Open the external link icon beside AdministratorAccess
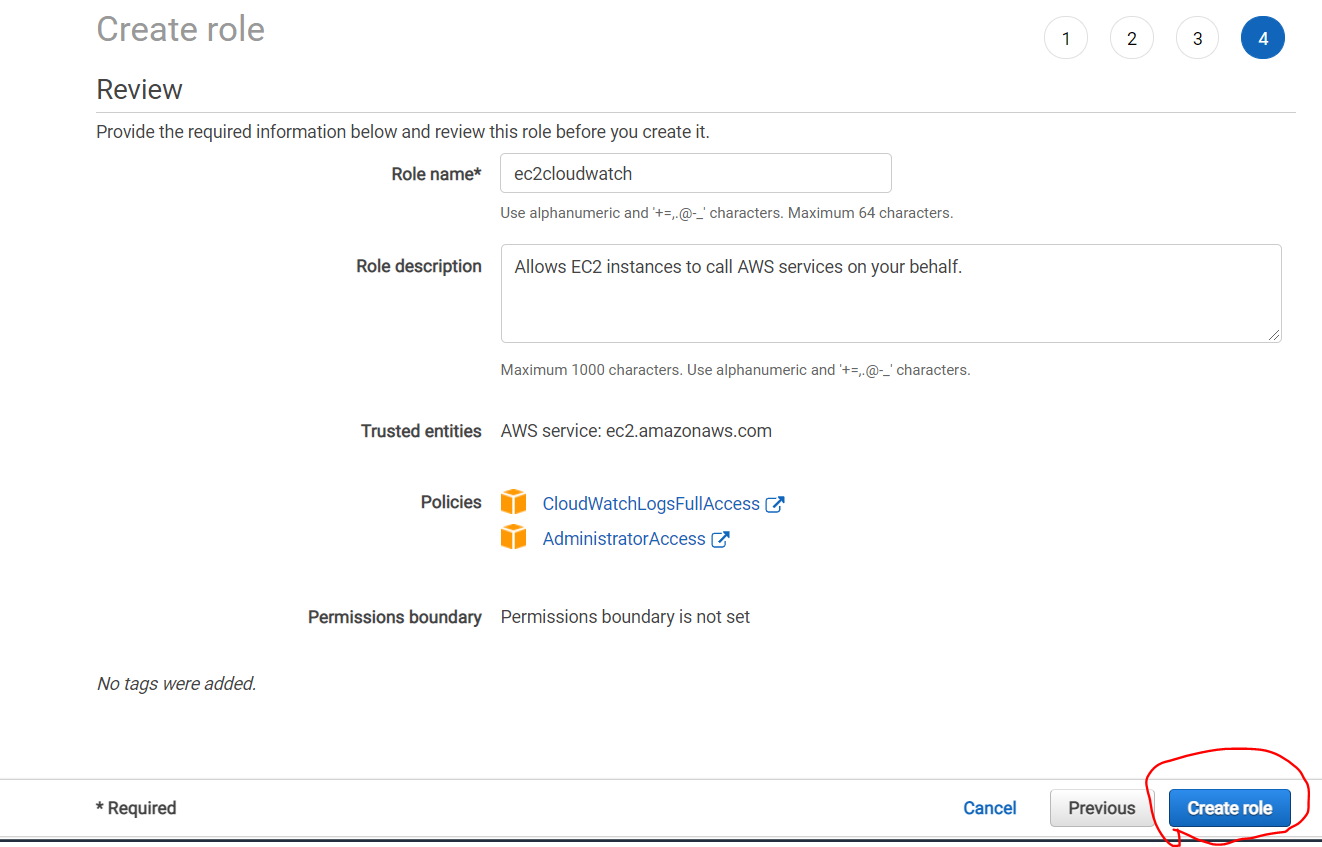Image resolution: width=1322 pixels, height=847 pixels. [720, 539]
